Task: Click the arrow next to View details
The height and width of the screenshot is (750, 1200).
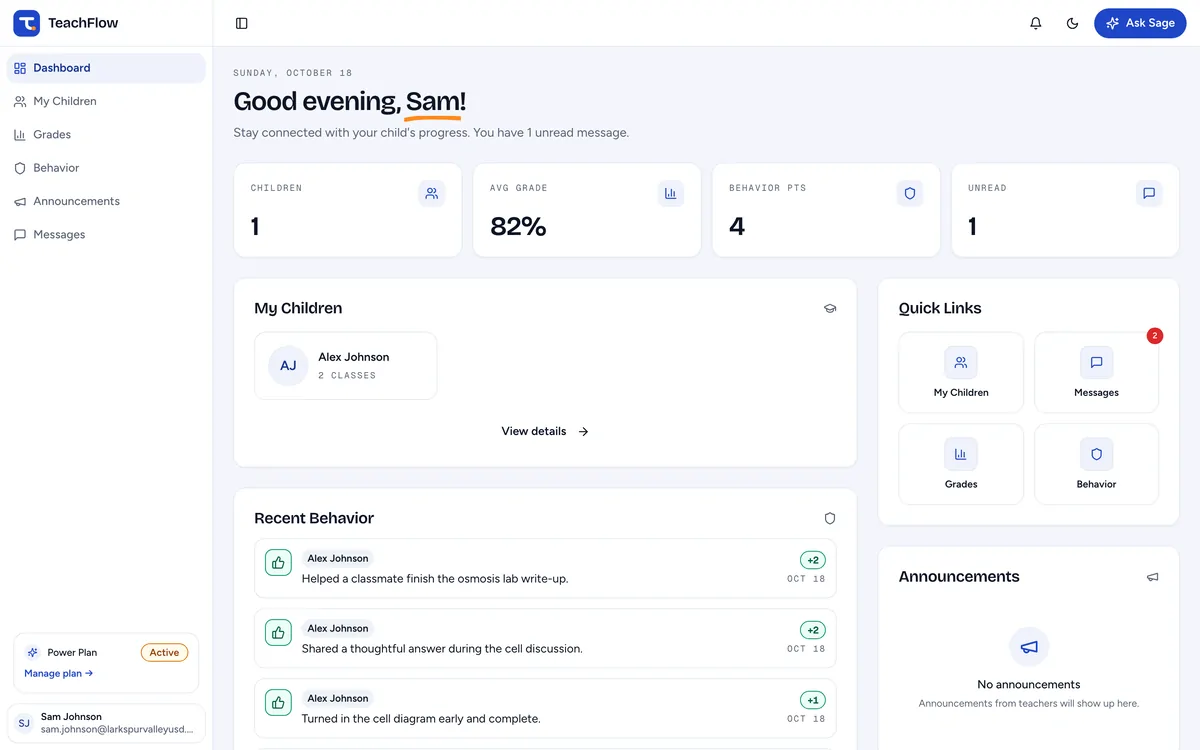Action: click(583, 431)
